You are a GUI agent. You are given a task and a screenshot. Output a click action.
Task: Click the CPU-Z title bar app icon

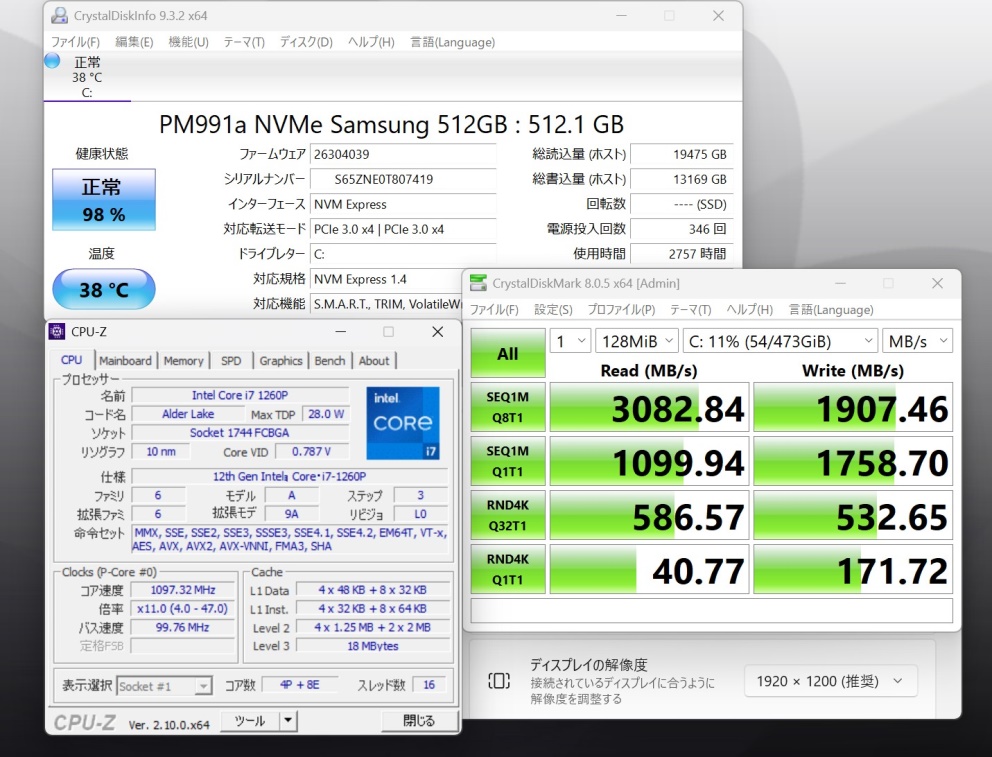57,331
